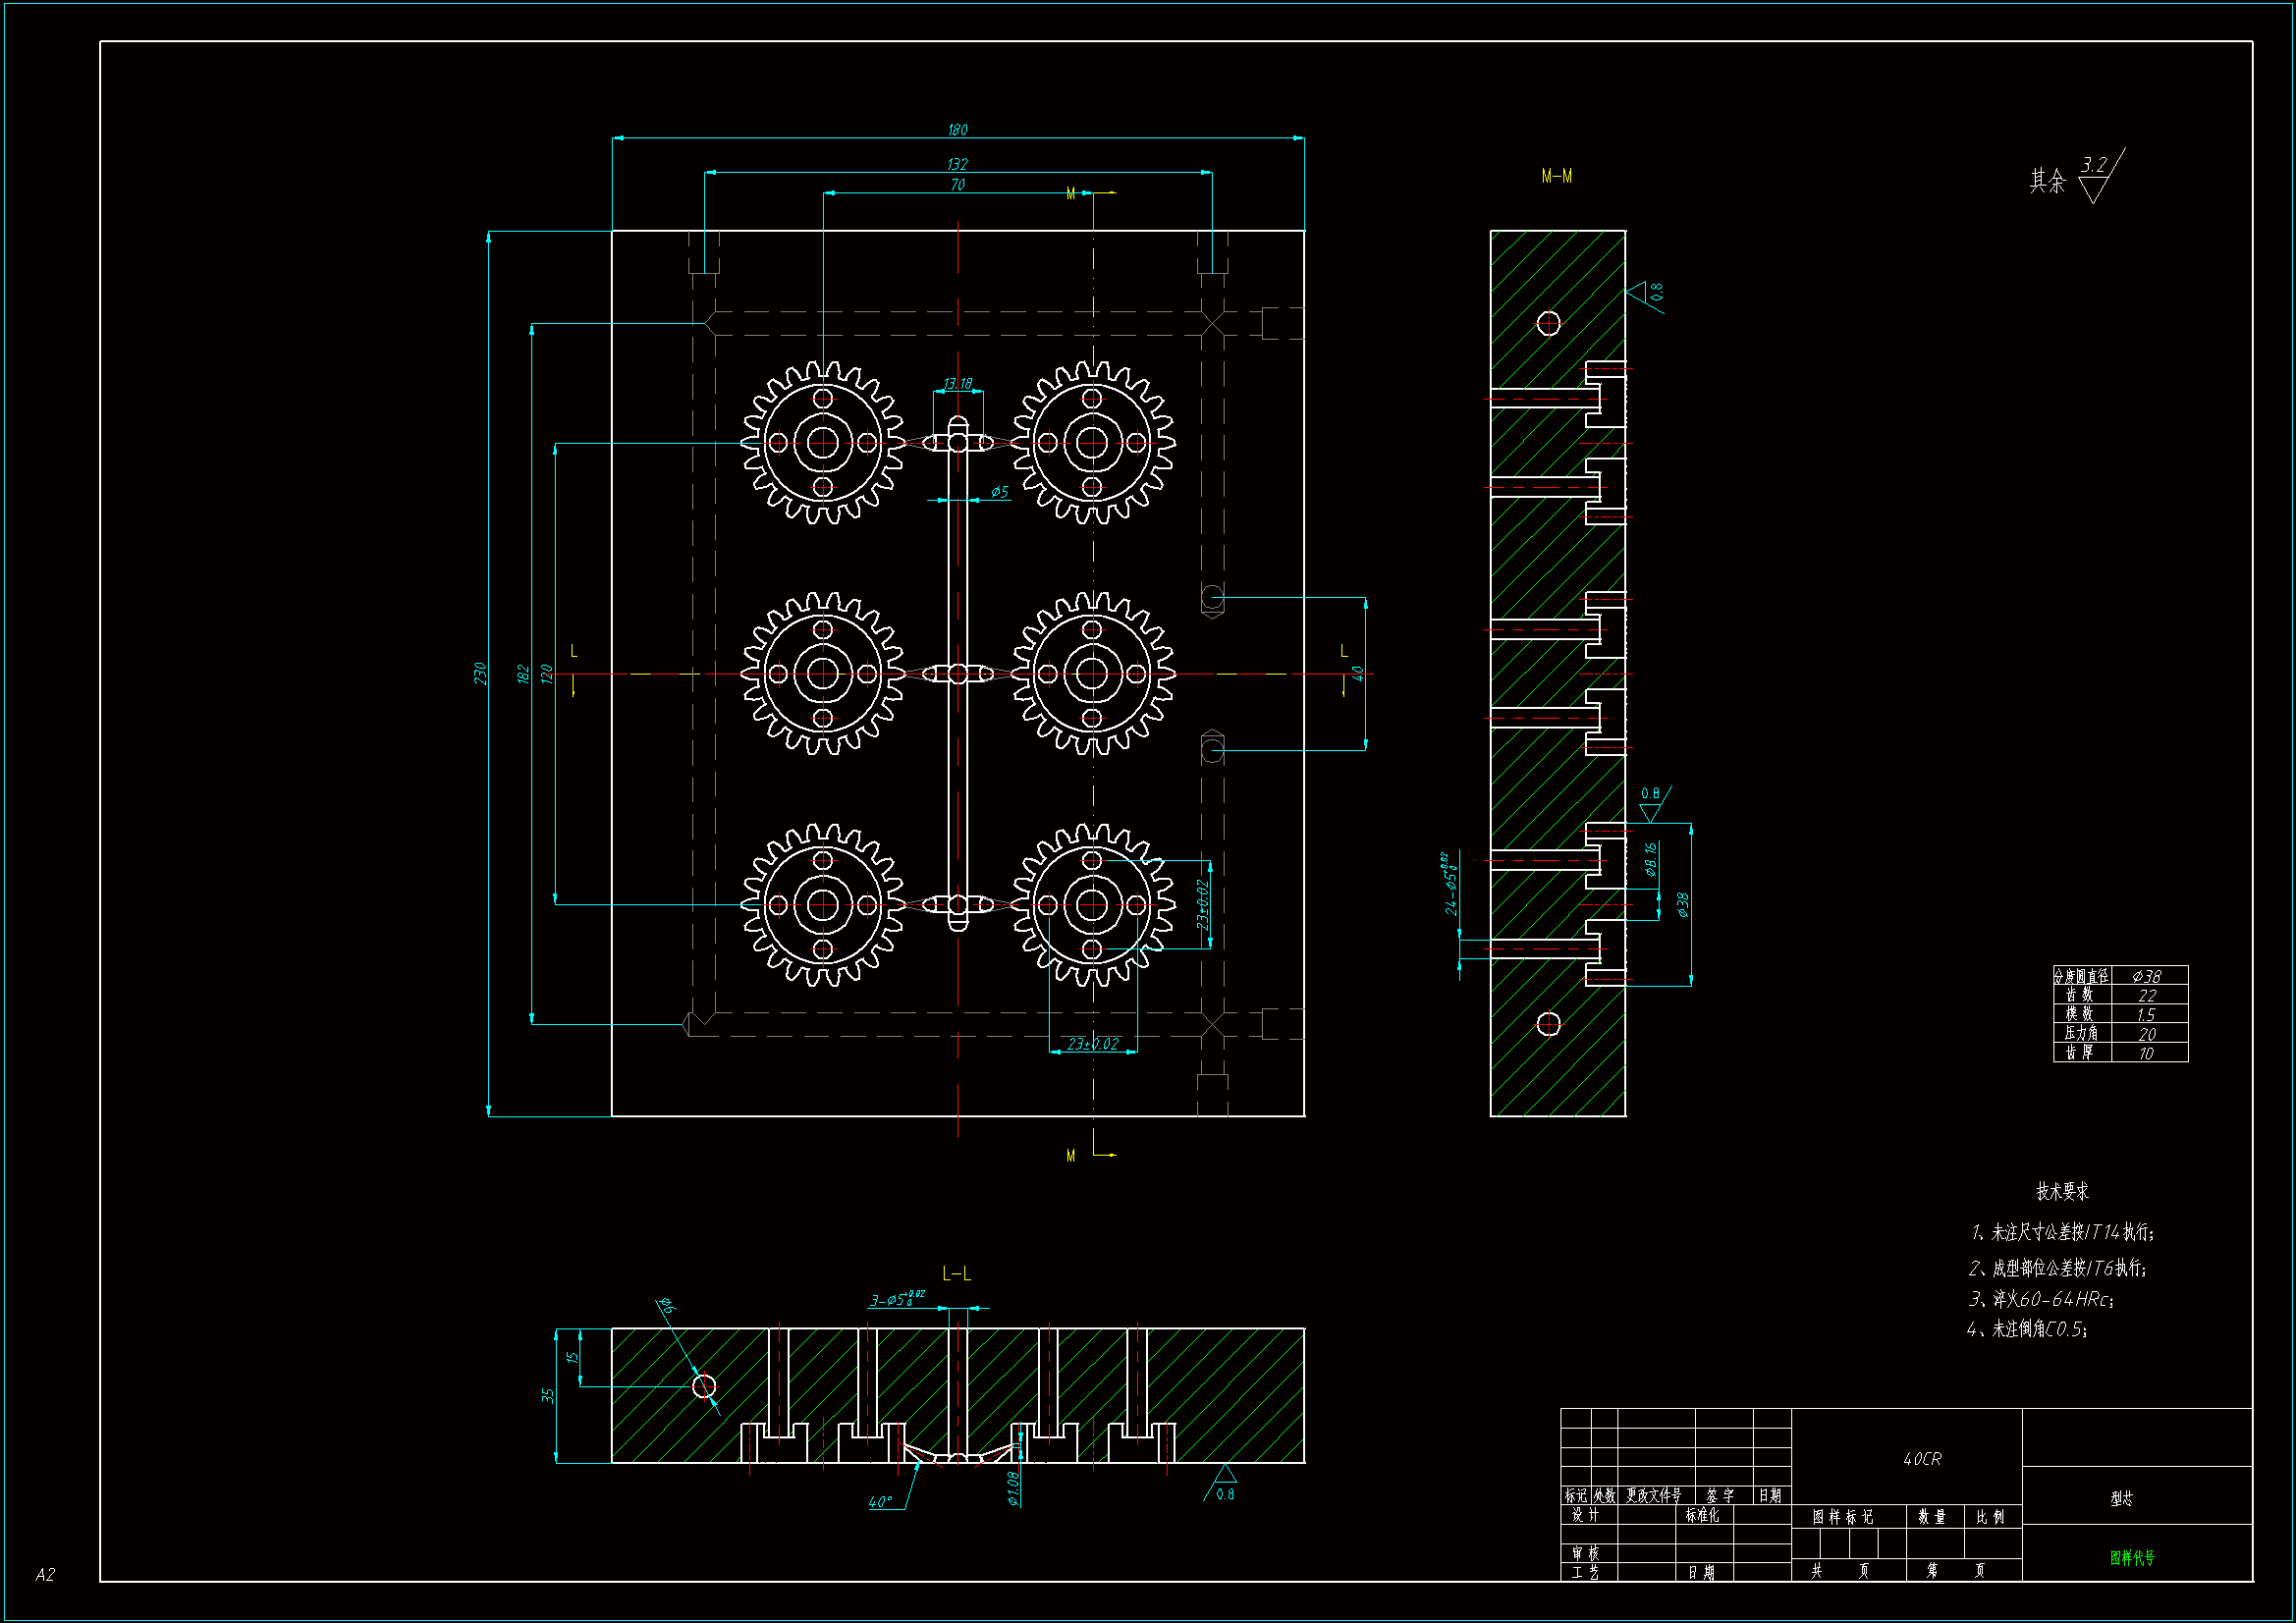Click the 40CR material text in title block

[1921, 1459]
